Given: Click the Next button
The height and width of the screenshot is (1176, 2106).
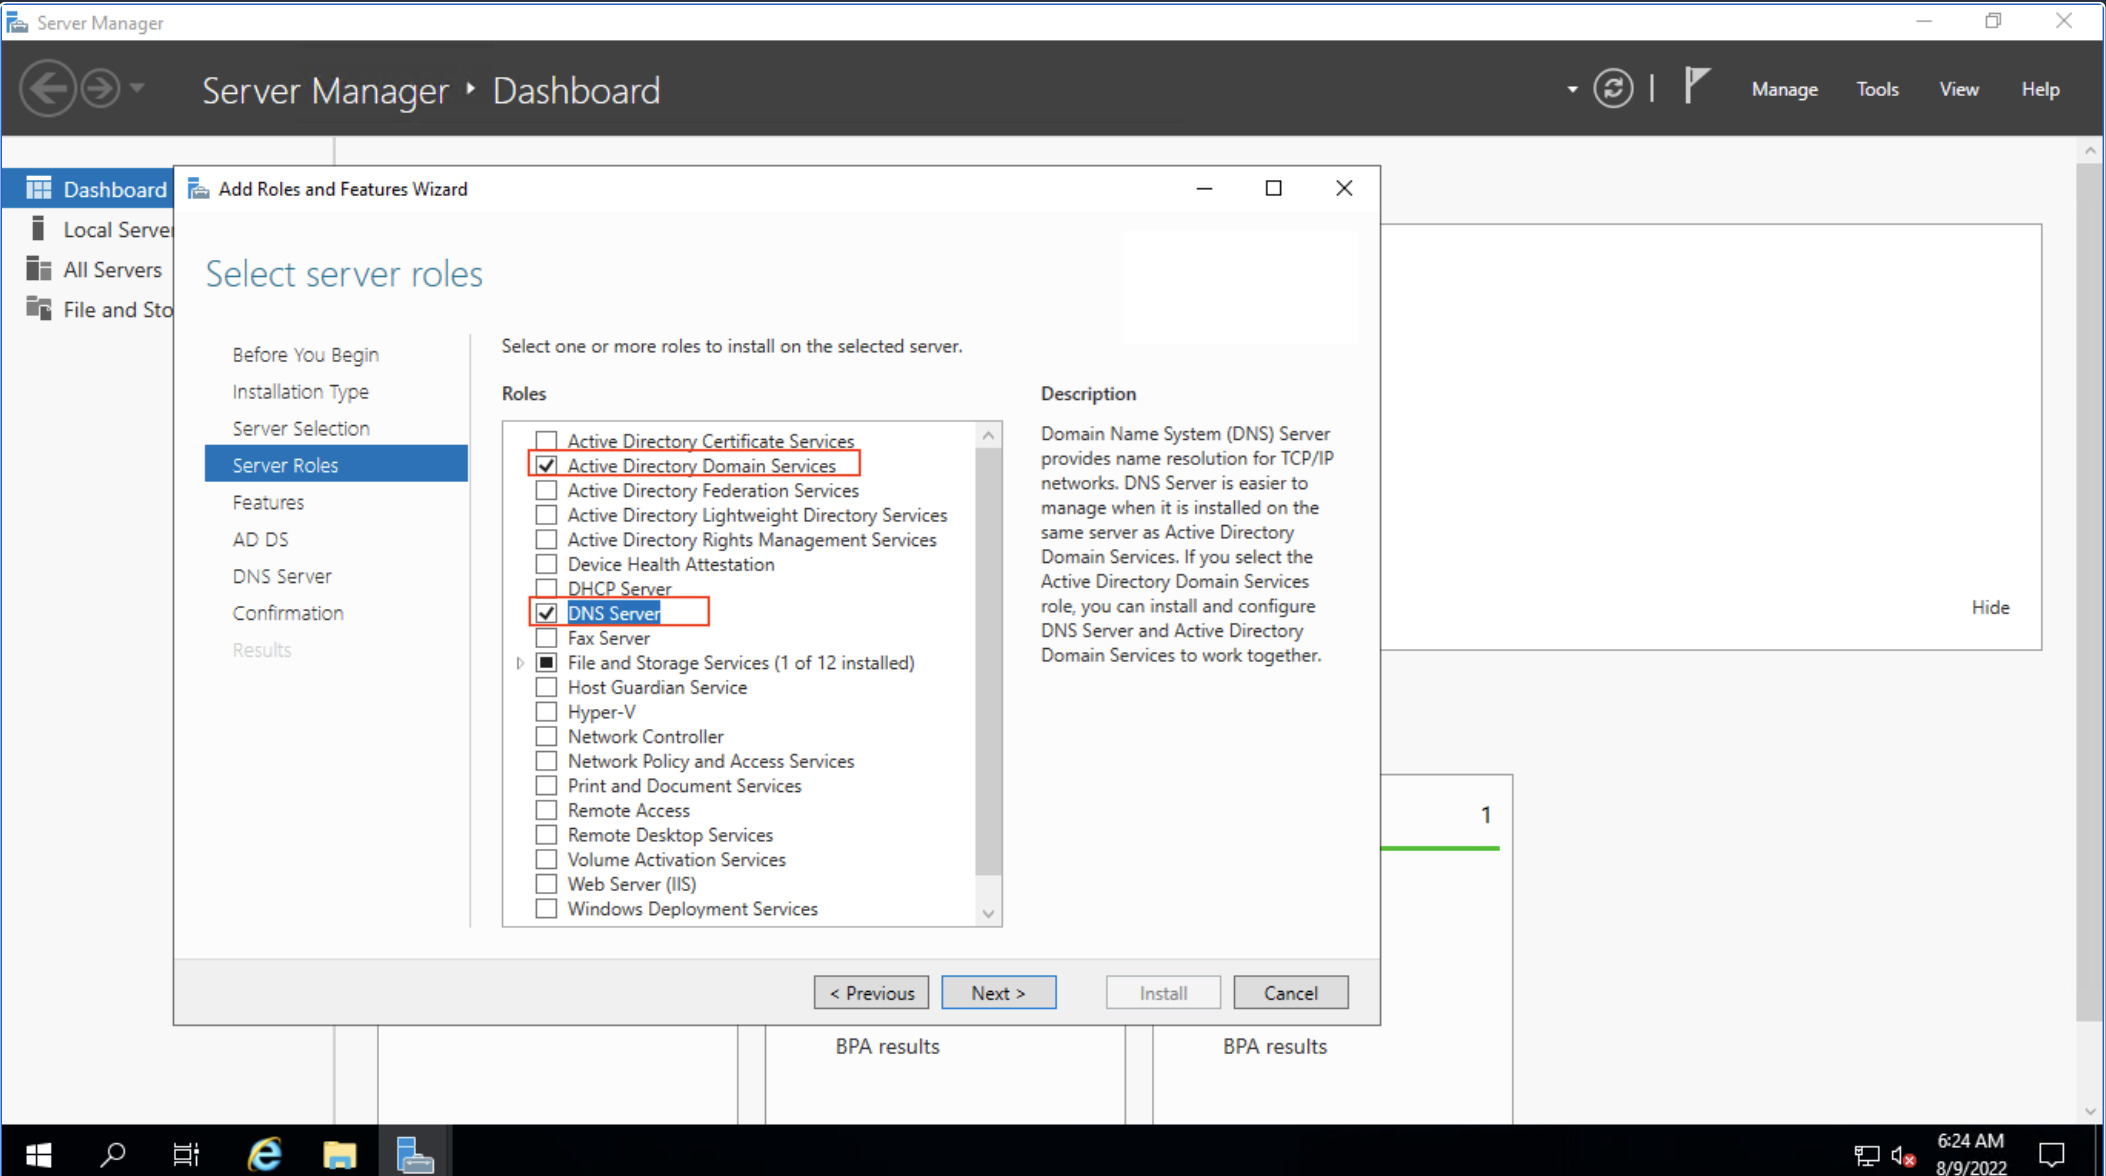Looking at the screenshot, I should pos(998,993).
